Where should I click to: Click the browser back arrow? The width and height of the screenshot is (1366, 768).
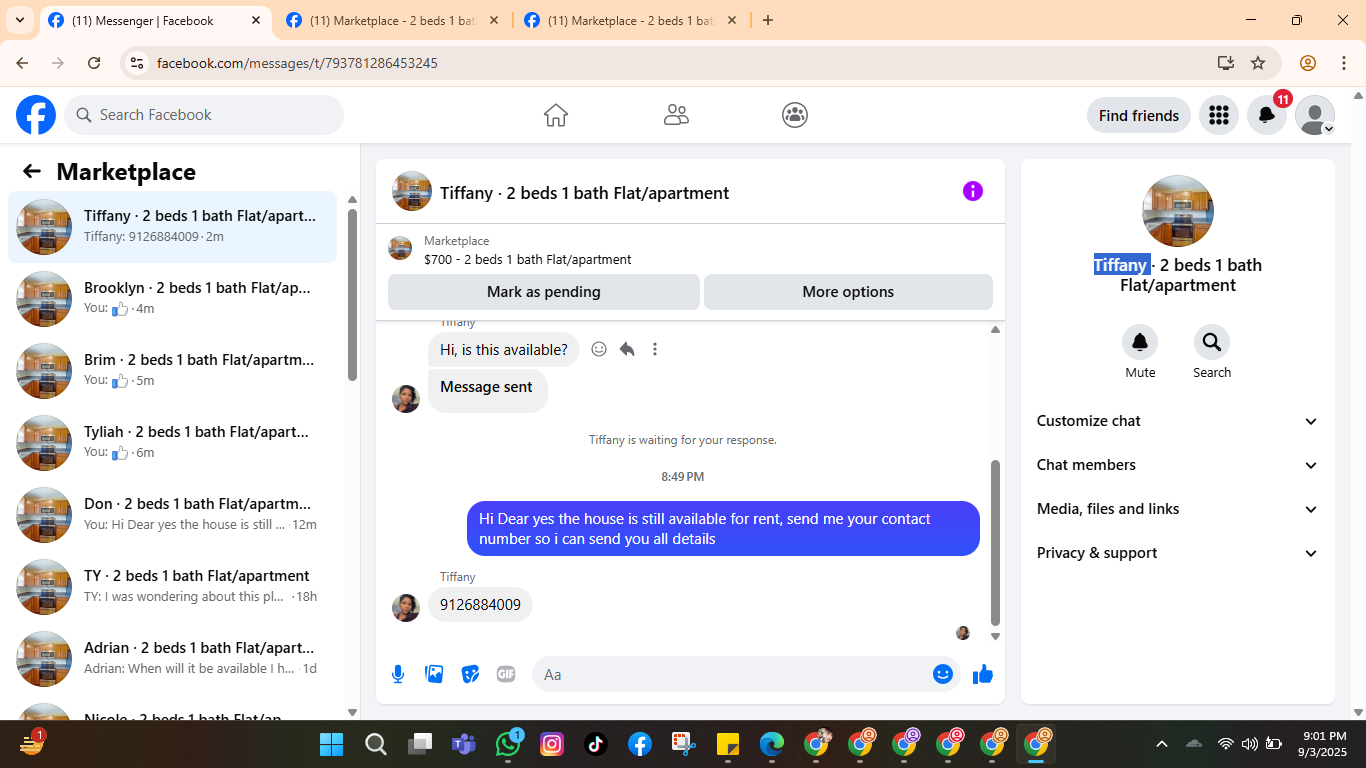coord(22,63)
